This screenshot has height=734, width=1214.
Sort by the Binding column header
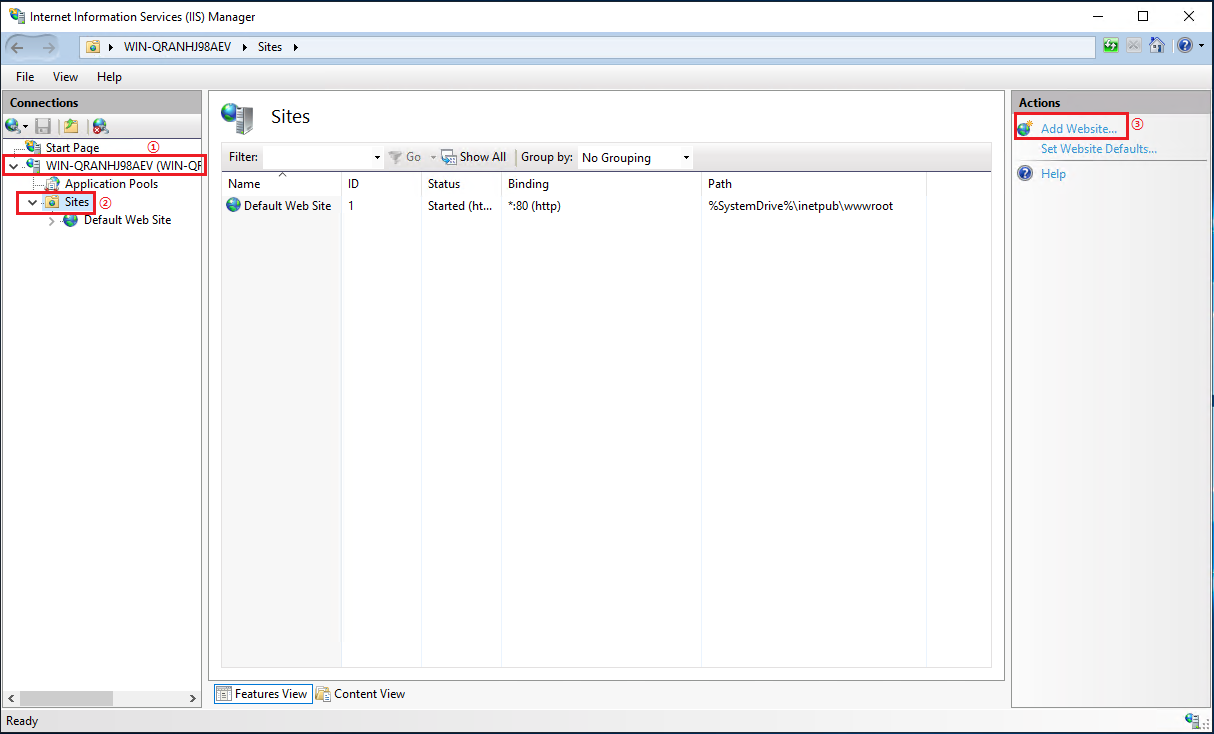601,184
